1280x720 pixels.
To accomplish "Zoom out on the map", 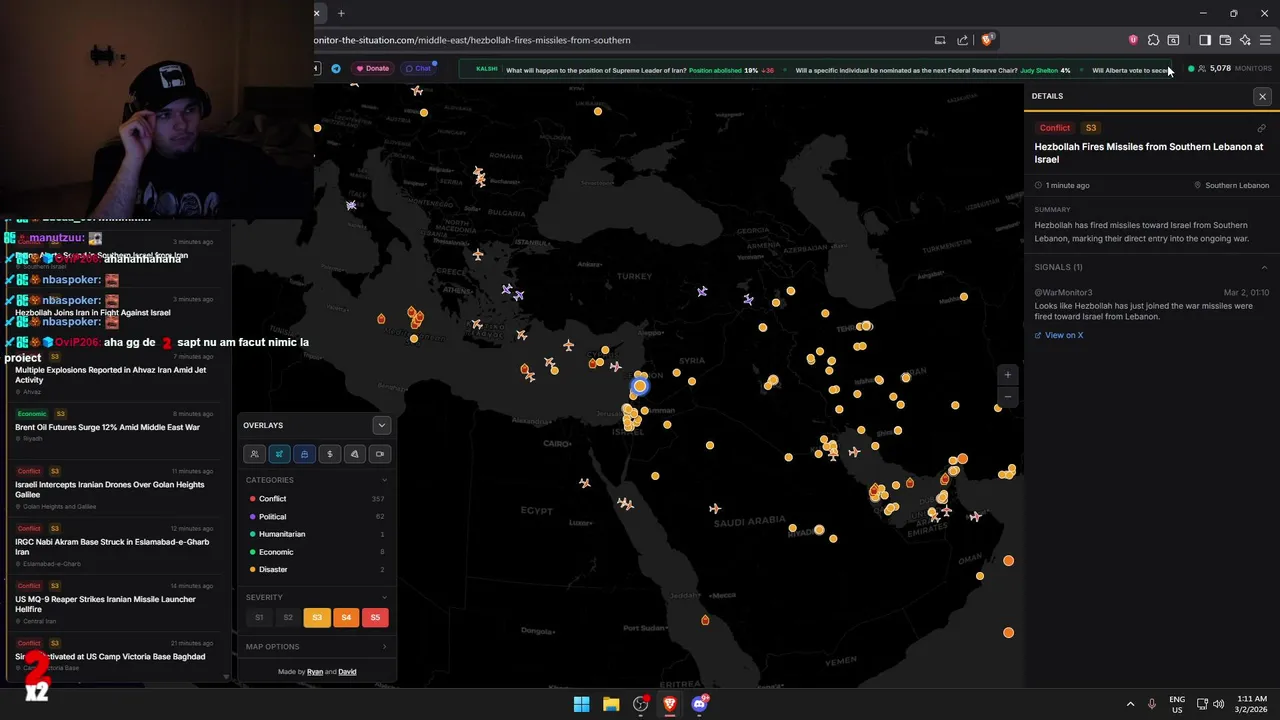I will pos(1008,396).
